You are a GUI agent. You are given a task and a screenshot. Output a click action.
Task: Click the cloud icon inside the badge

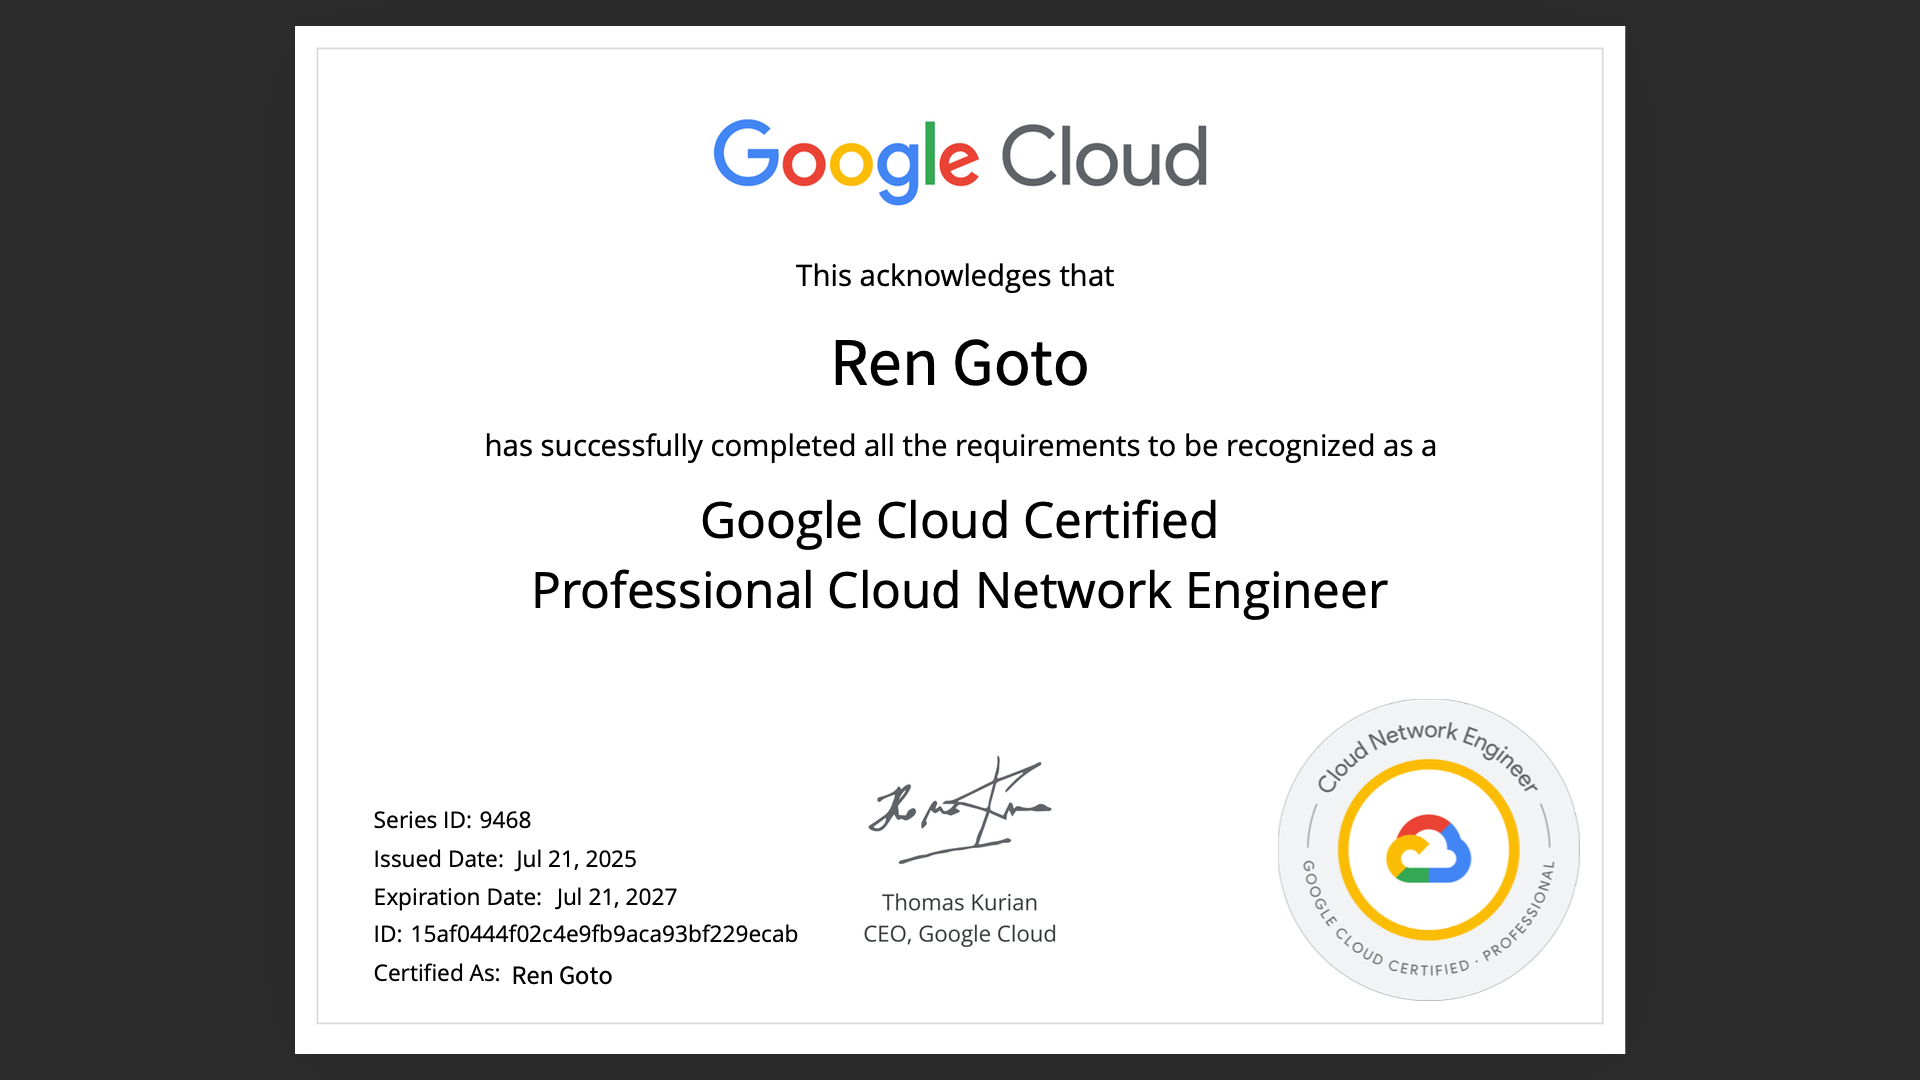(1428, 849)
